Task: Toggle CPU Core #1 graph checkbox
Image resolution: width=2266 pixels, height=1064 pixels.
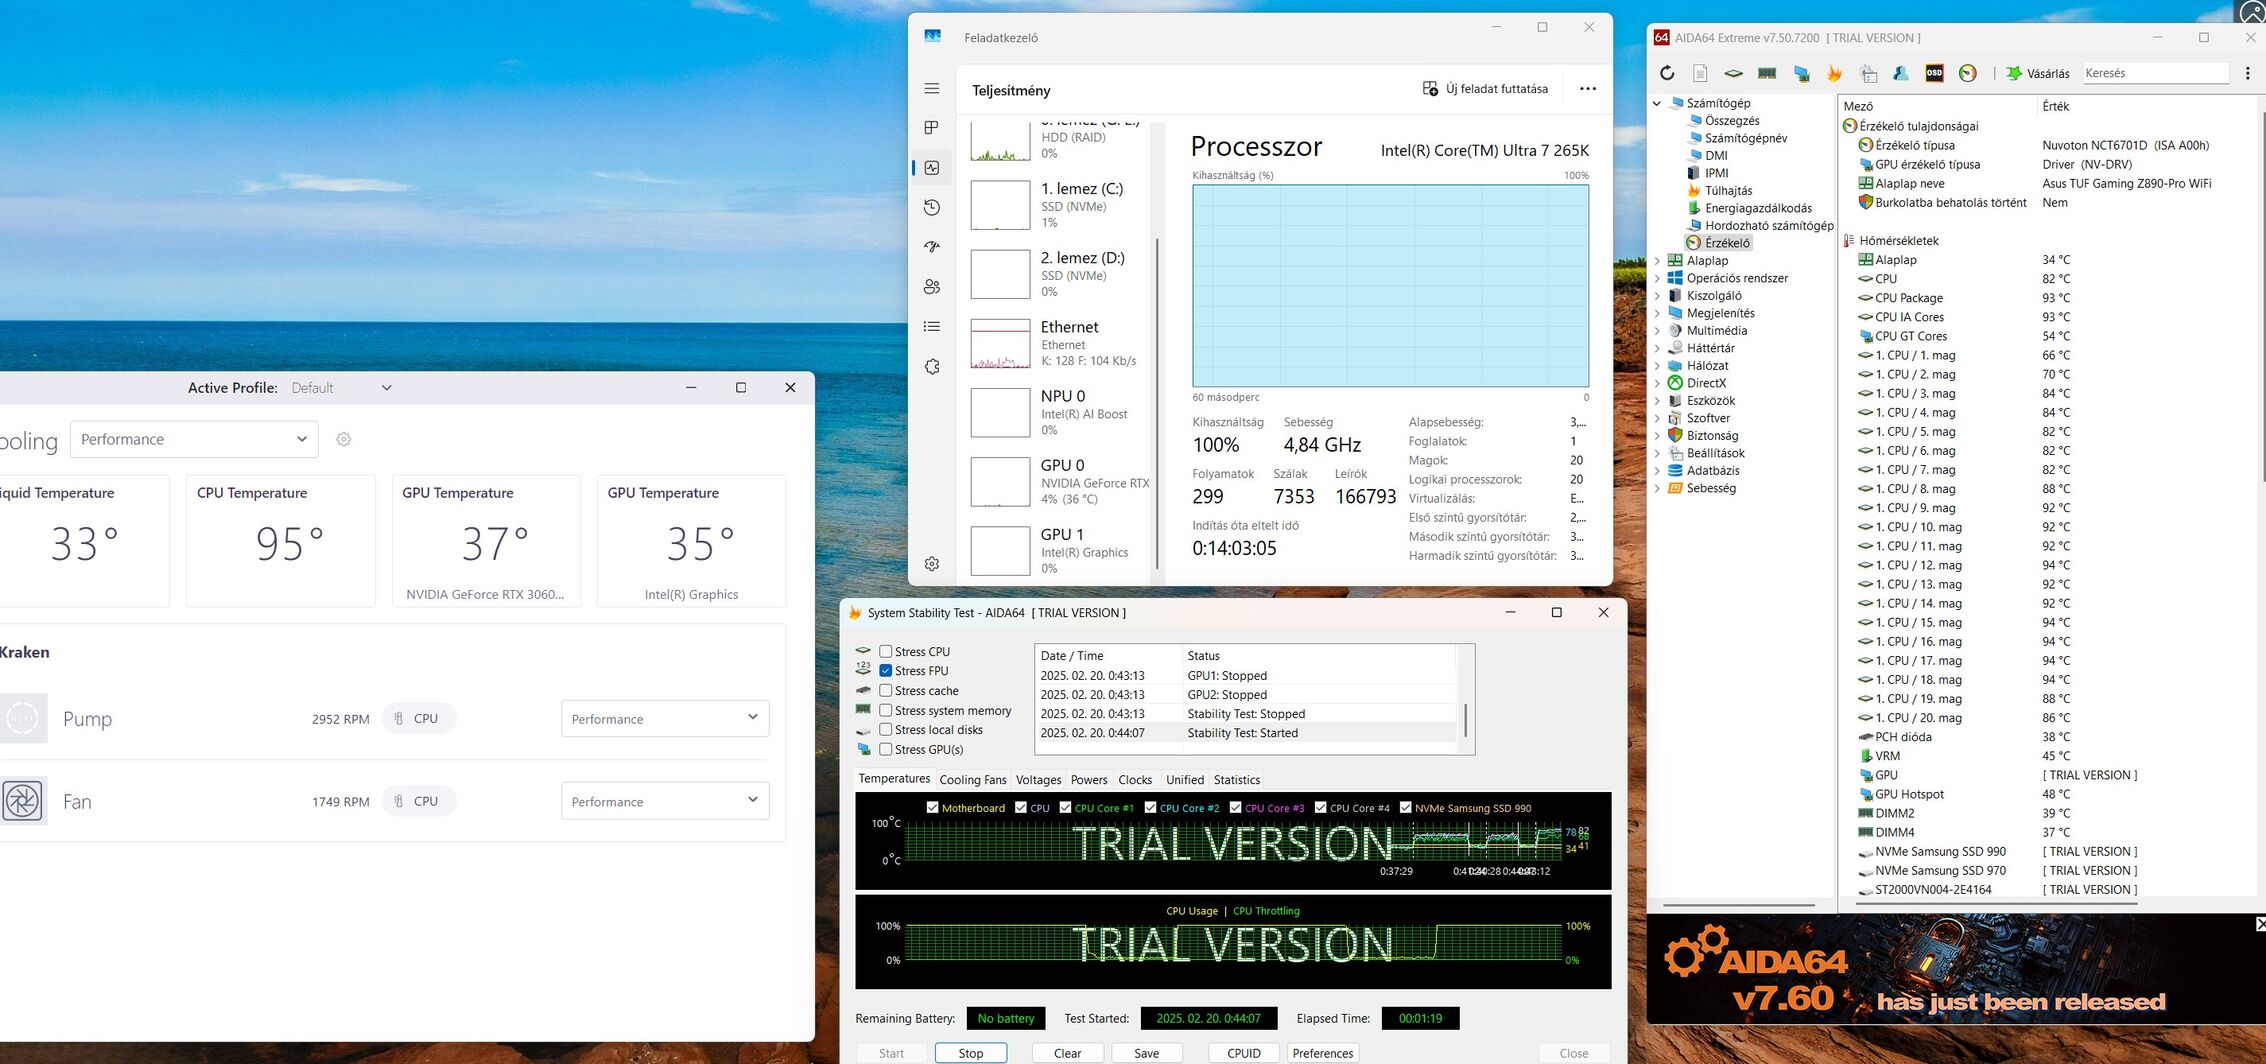Action: tap(1066, 808)
